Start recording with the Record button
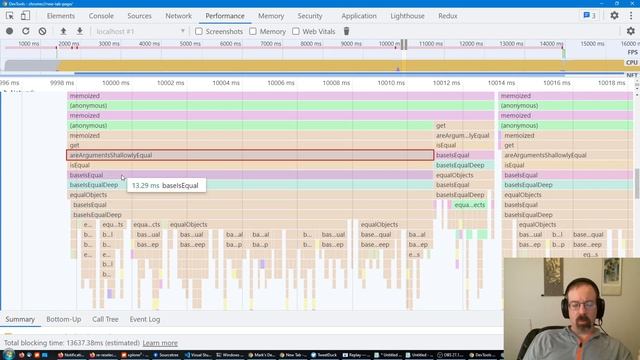The width and height of the screenshot is (640, 360). coord(9,31)
